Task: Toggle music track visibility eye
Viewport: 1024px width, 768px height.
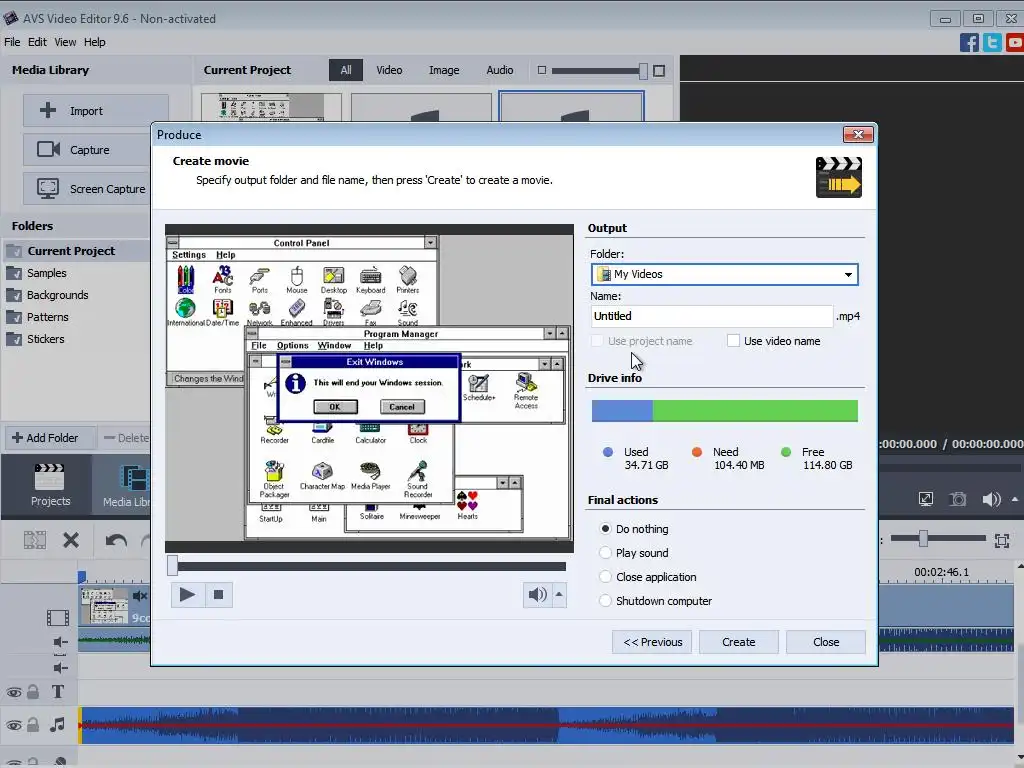Action: click(14, 726)
